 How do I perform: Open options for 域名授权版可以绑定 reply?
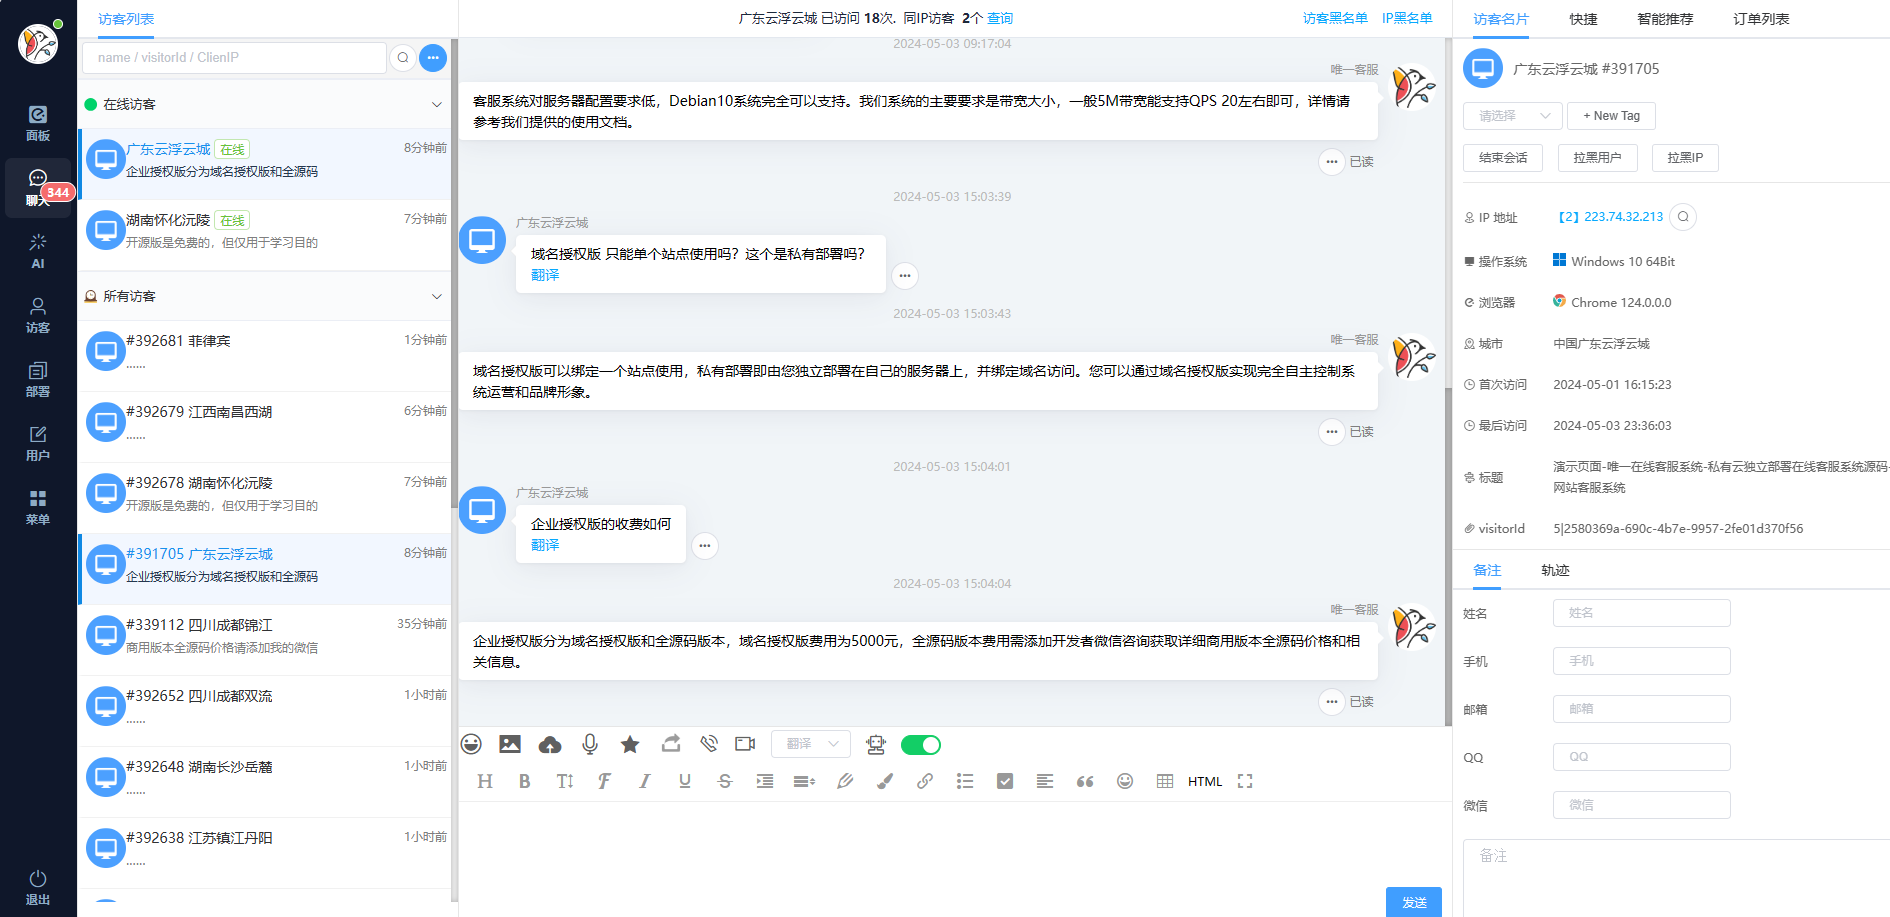coord(1332,431)
